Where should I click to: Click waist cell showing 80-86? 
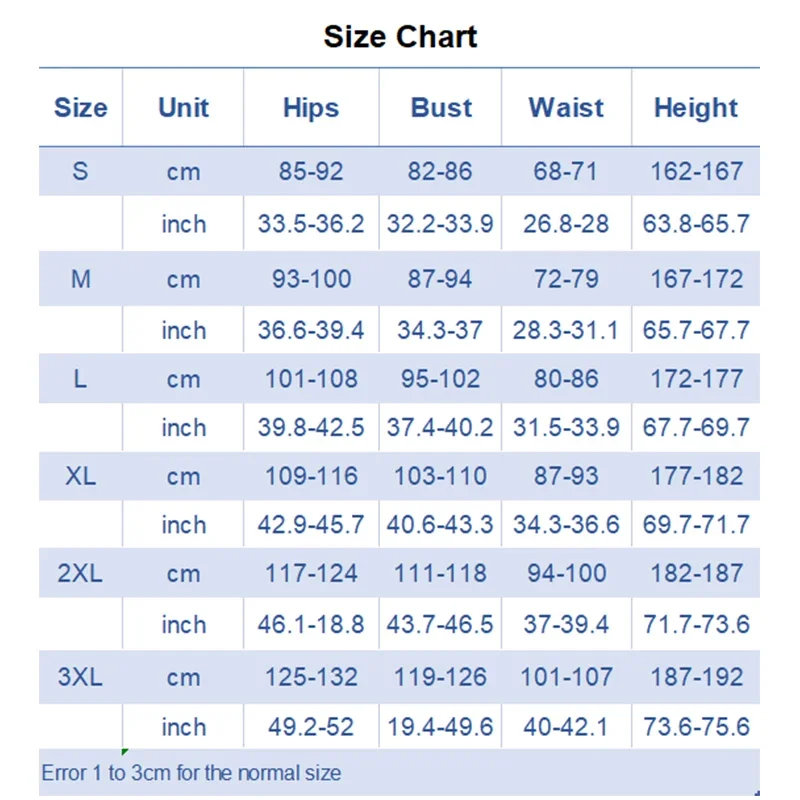pyautogui.click(x=566, y=379)
